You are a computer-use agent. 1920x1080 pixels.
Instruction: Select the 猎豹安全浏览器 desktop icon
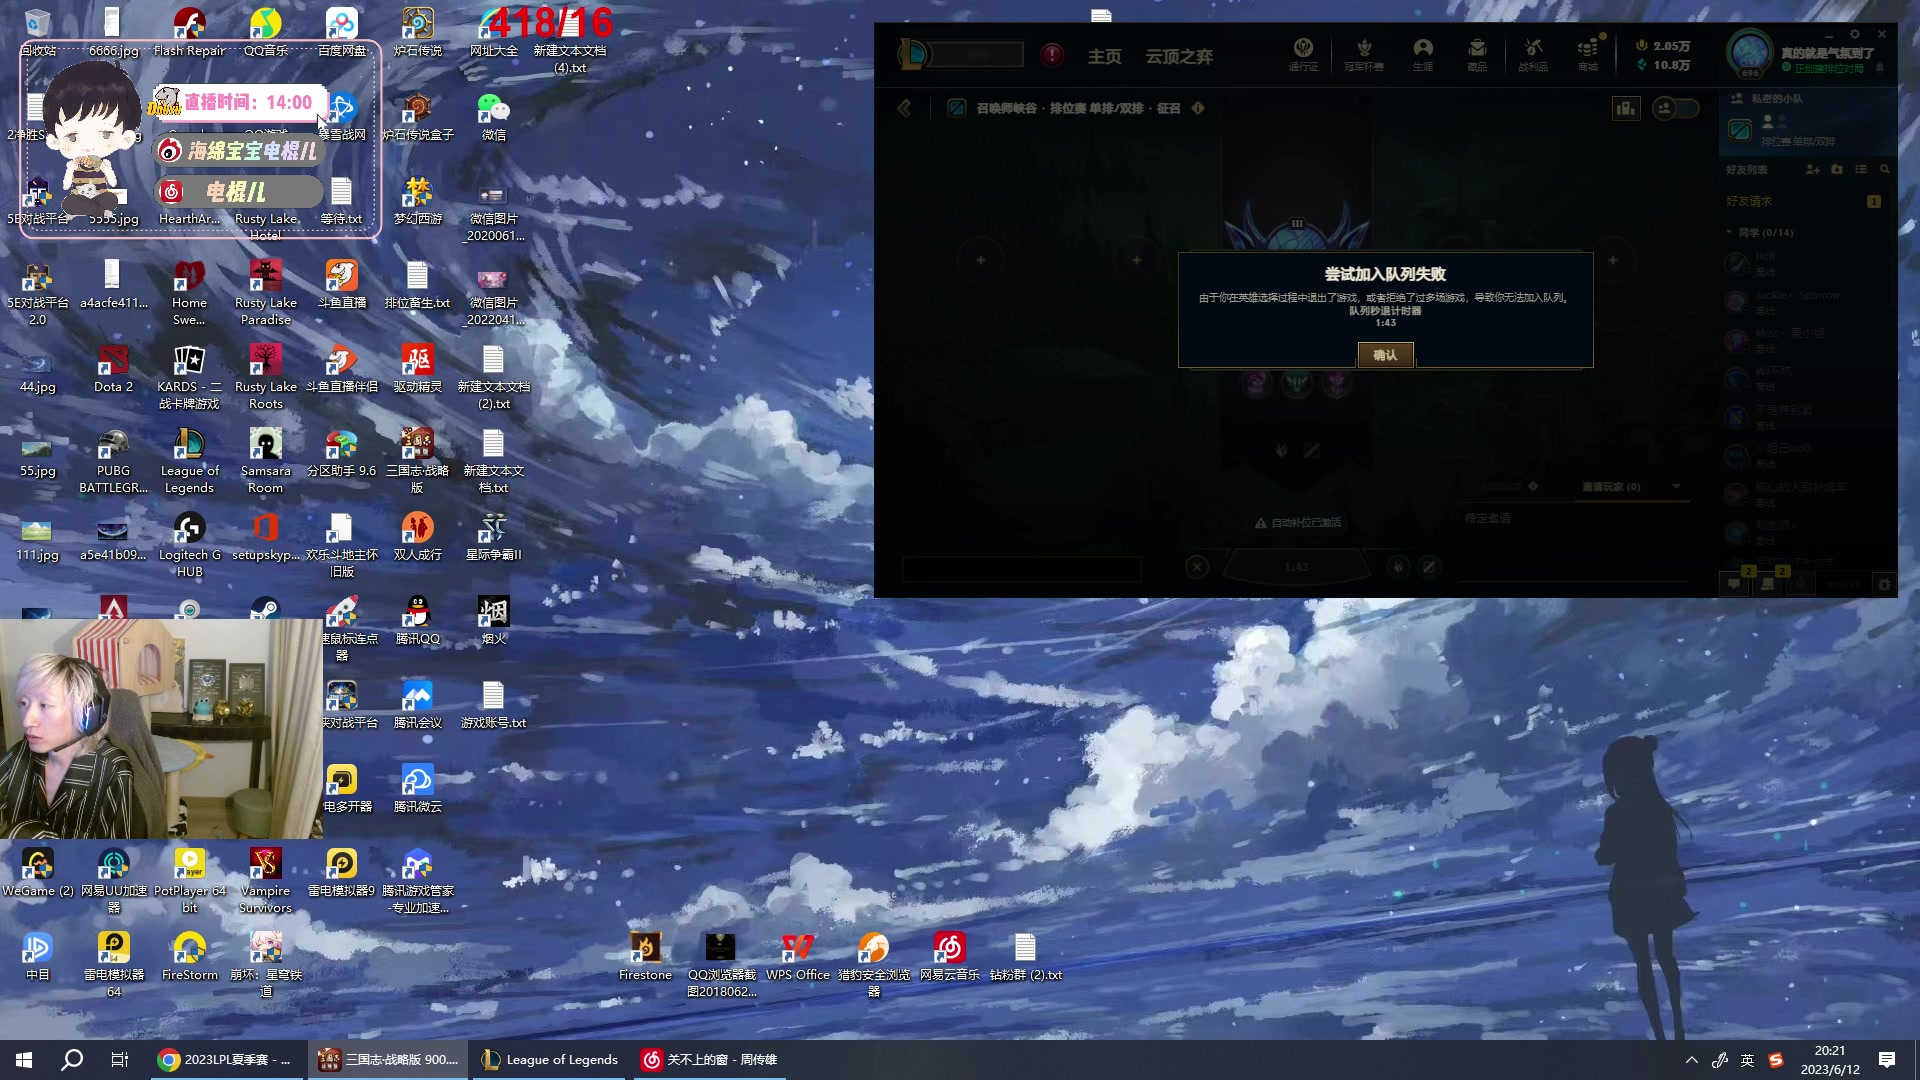click(873, 965)
